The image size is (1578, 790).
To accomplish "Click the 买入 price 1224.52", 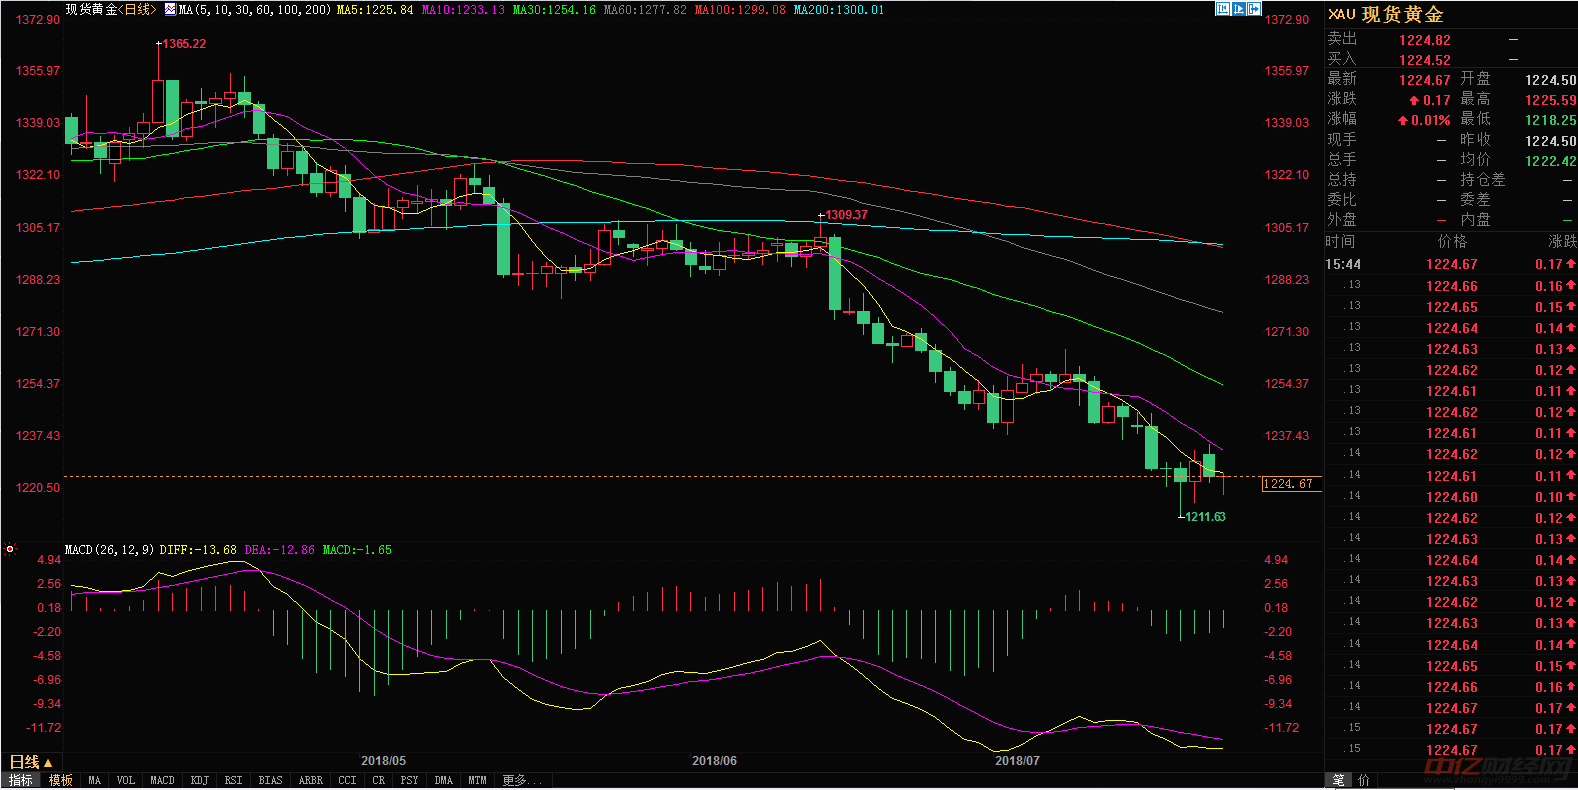I will tap(1424, 60).
